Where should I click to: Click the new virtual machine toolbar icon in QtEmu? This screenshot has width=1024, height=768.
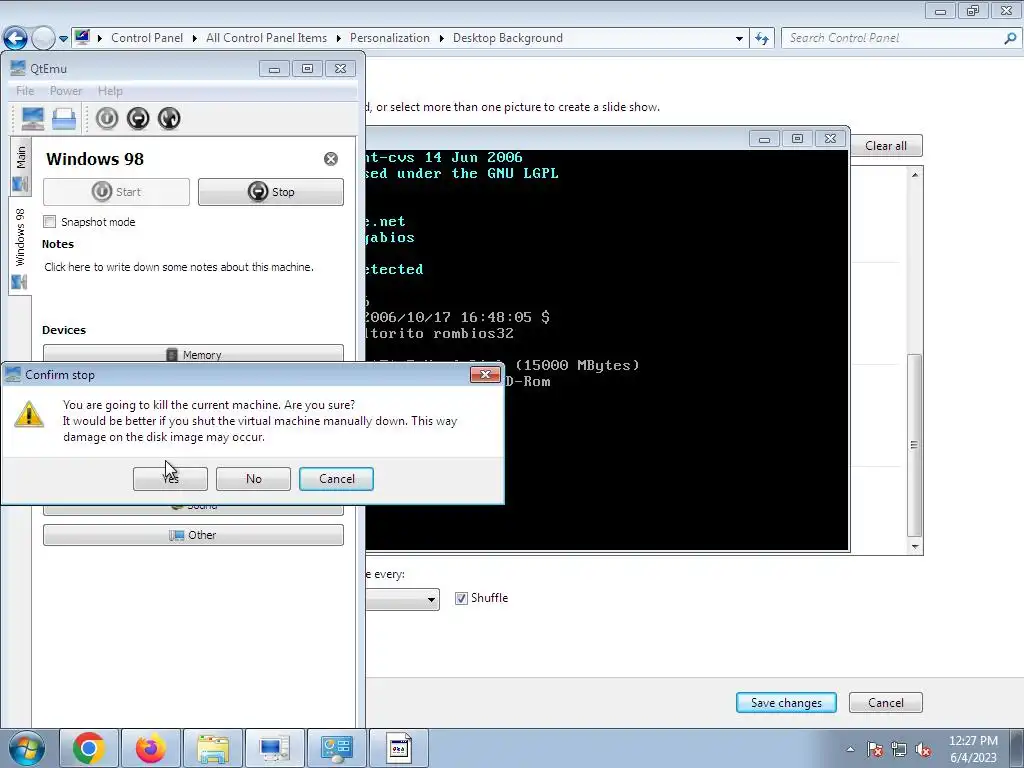tap(32, 118)
